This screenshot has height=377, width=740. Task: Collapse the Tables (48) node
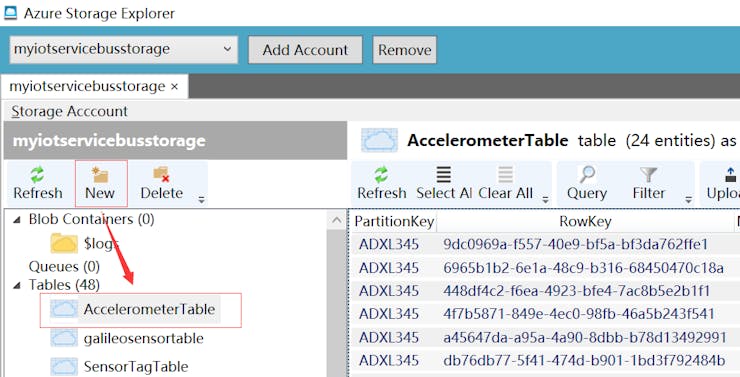pyautogui.click(x=17, y=285)
